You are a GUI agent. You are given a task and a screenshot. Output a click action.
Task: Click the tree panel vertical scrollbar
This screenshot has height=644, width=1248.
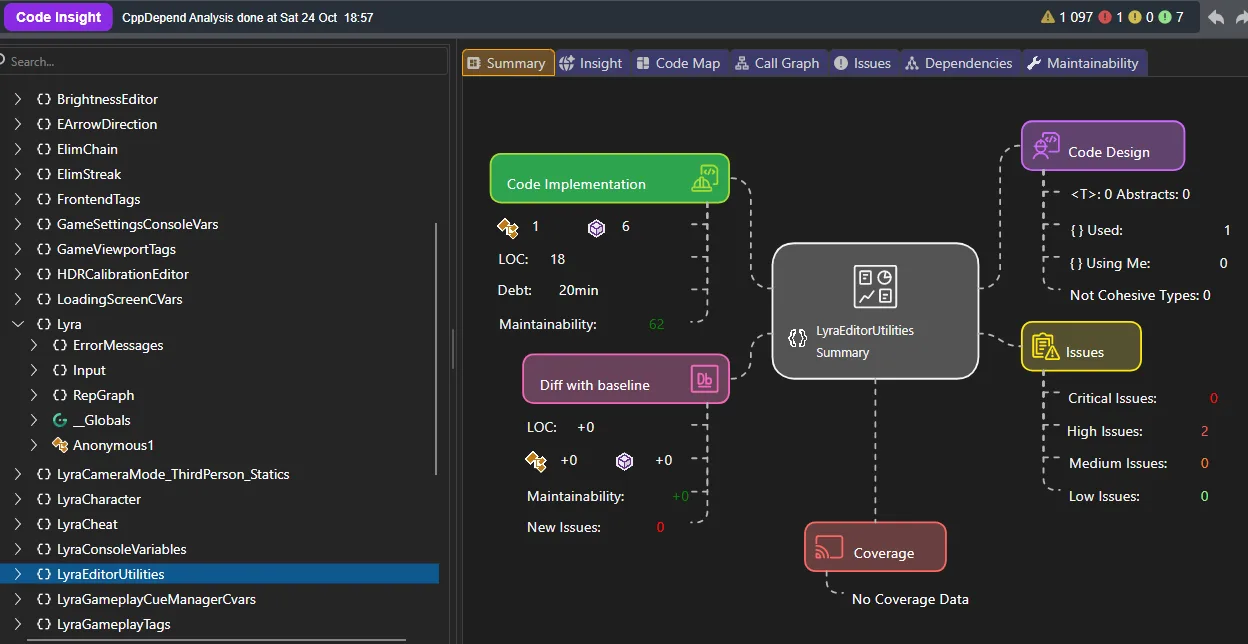[436, 348]
